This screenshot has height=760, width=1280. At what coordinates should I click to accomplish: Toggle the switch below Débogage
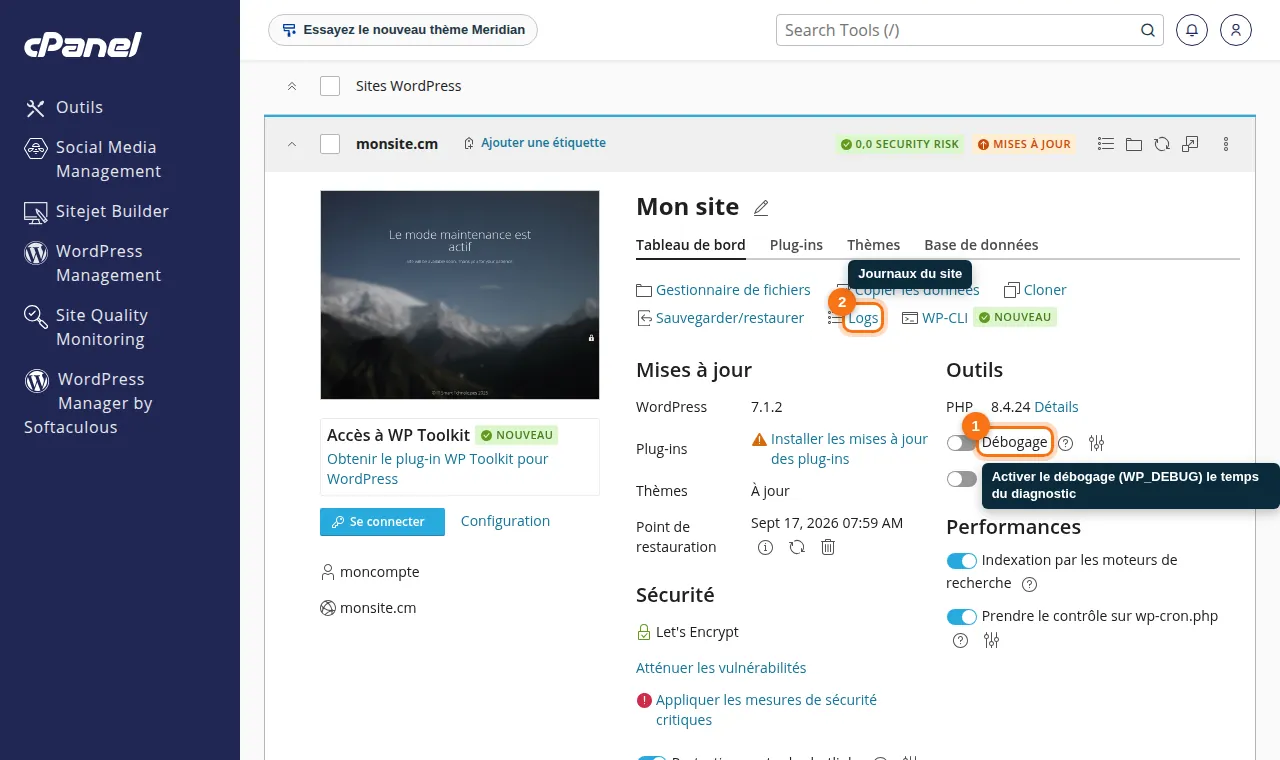(961, 479)
